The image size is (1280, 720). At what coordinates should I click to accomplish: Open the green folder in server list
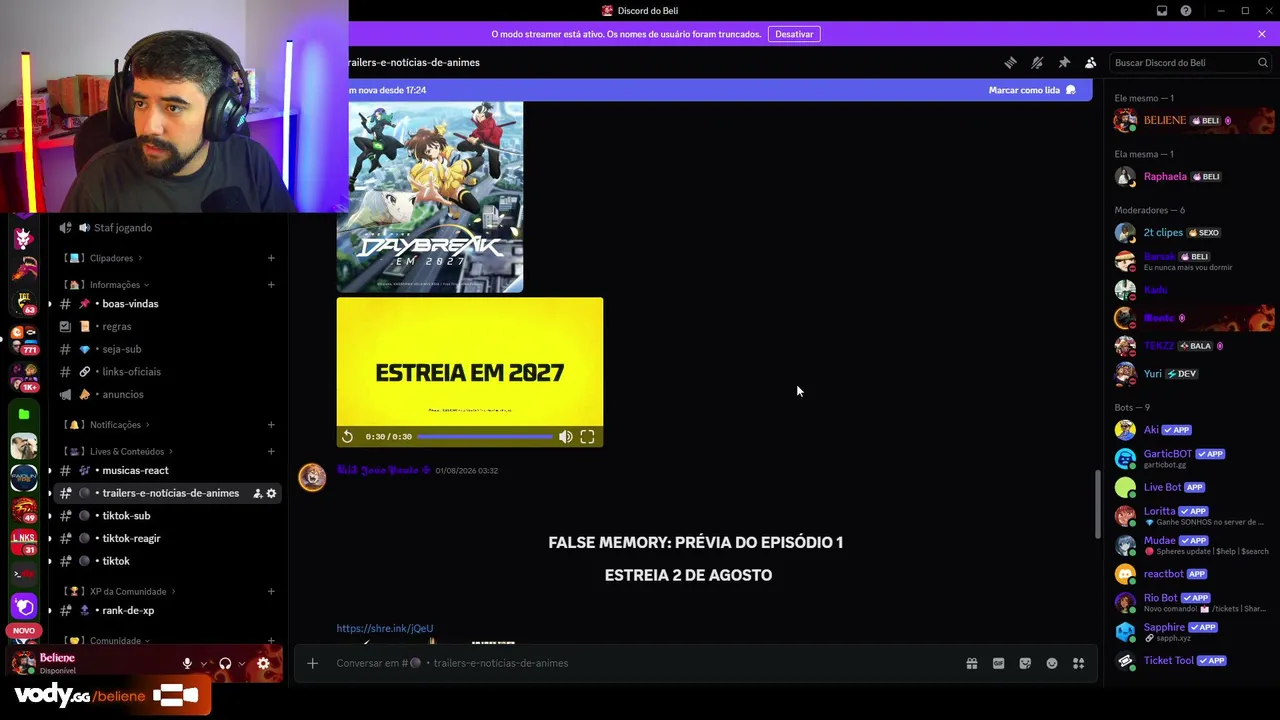point(24,414)
